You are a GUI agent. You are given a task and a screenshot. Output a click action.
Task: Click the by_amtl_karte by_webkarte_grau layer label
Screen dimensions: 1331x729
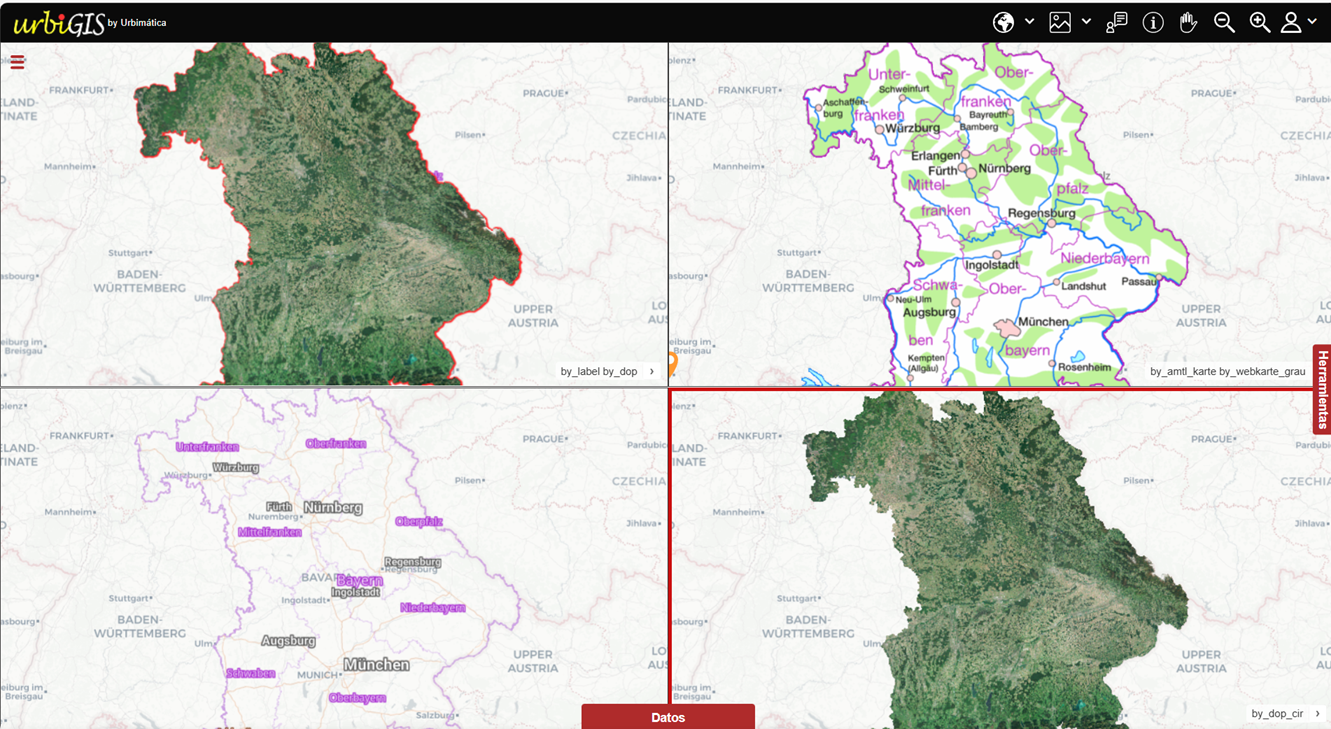tap(1227, 372)
